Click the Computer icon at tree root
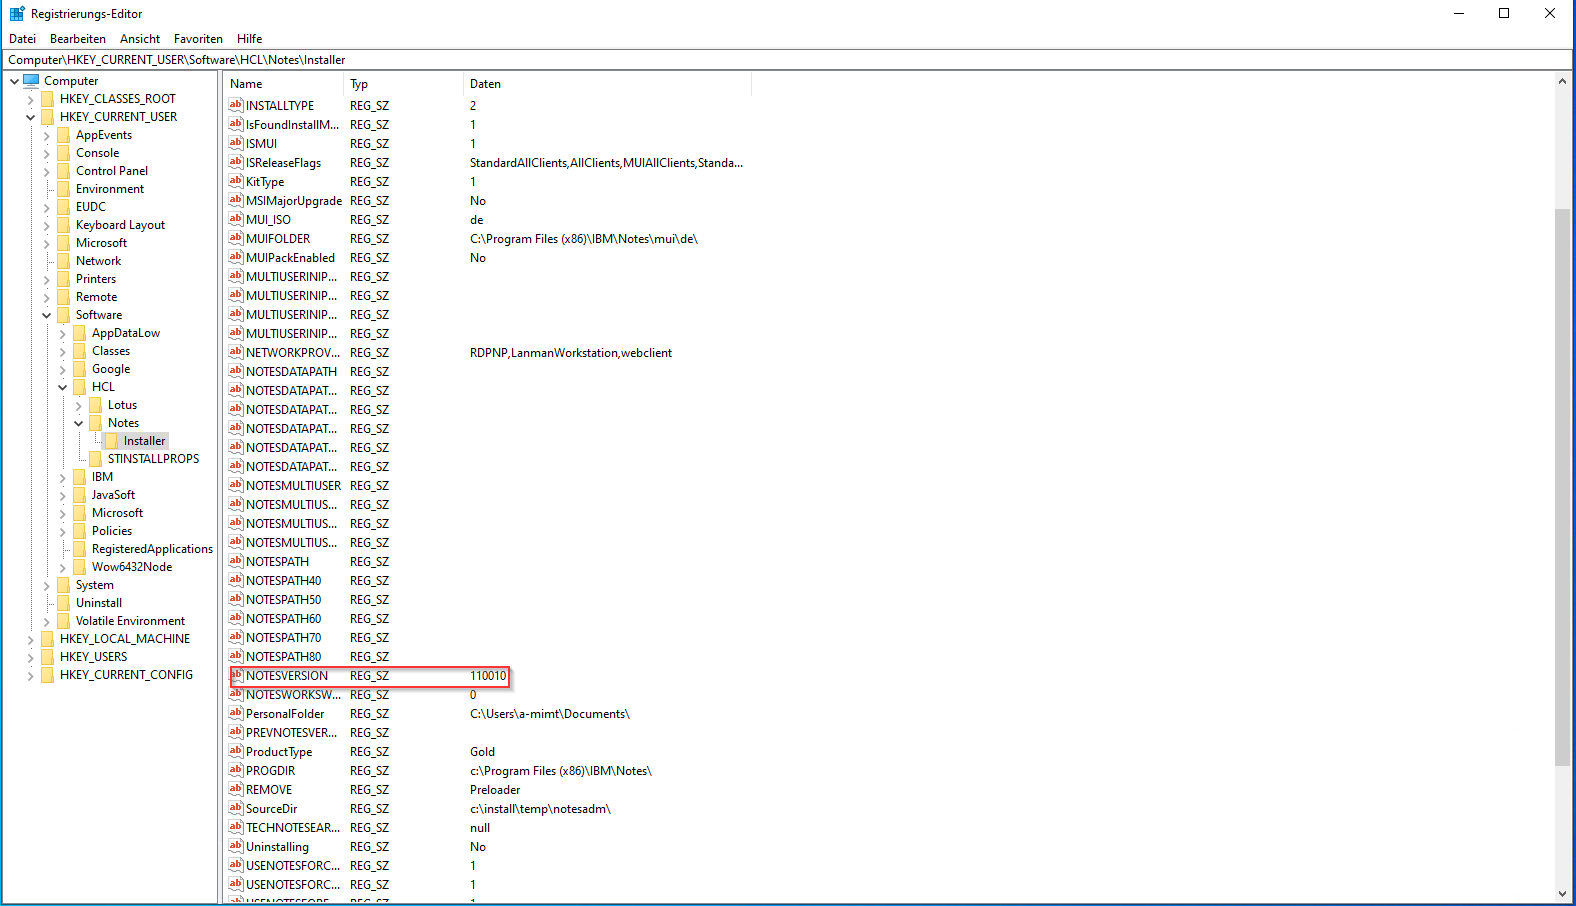The width and height of the screenshot is (1576, 906). (x=32, y=81)
